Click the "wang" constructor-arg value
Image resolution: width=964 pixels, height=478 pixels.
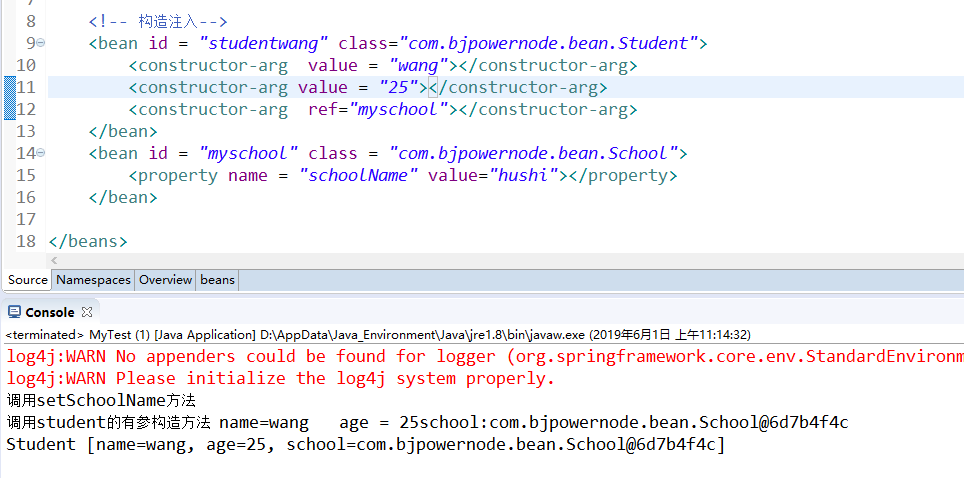click(419, 65)
